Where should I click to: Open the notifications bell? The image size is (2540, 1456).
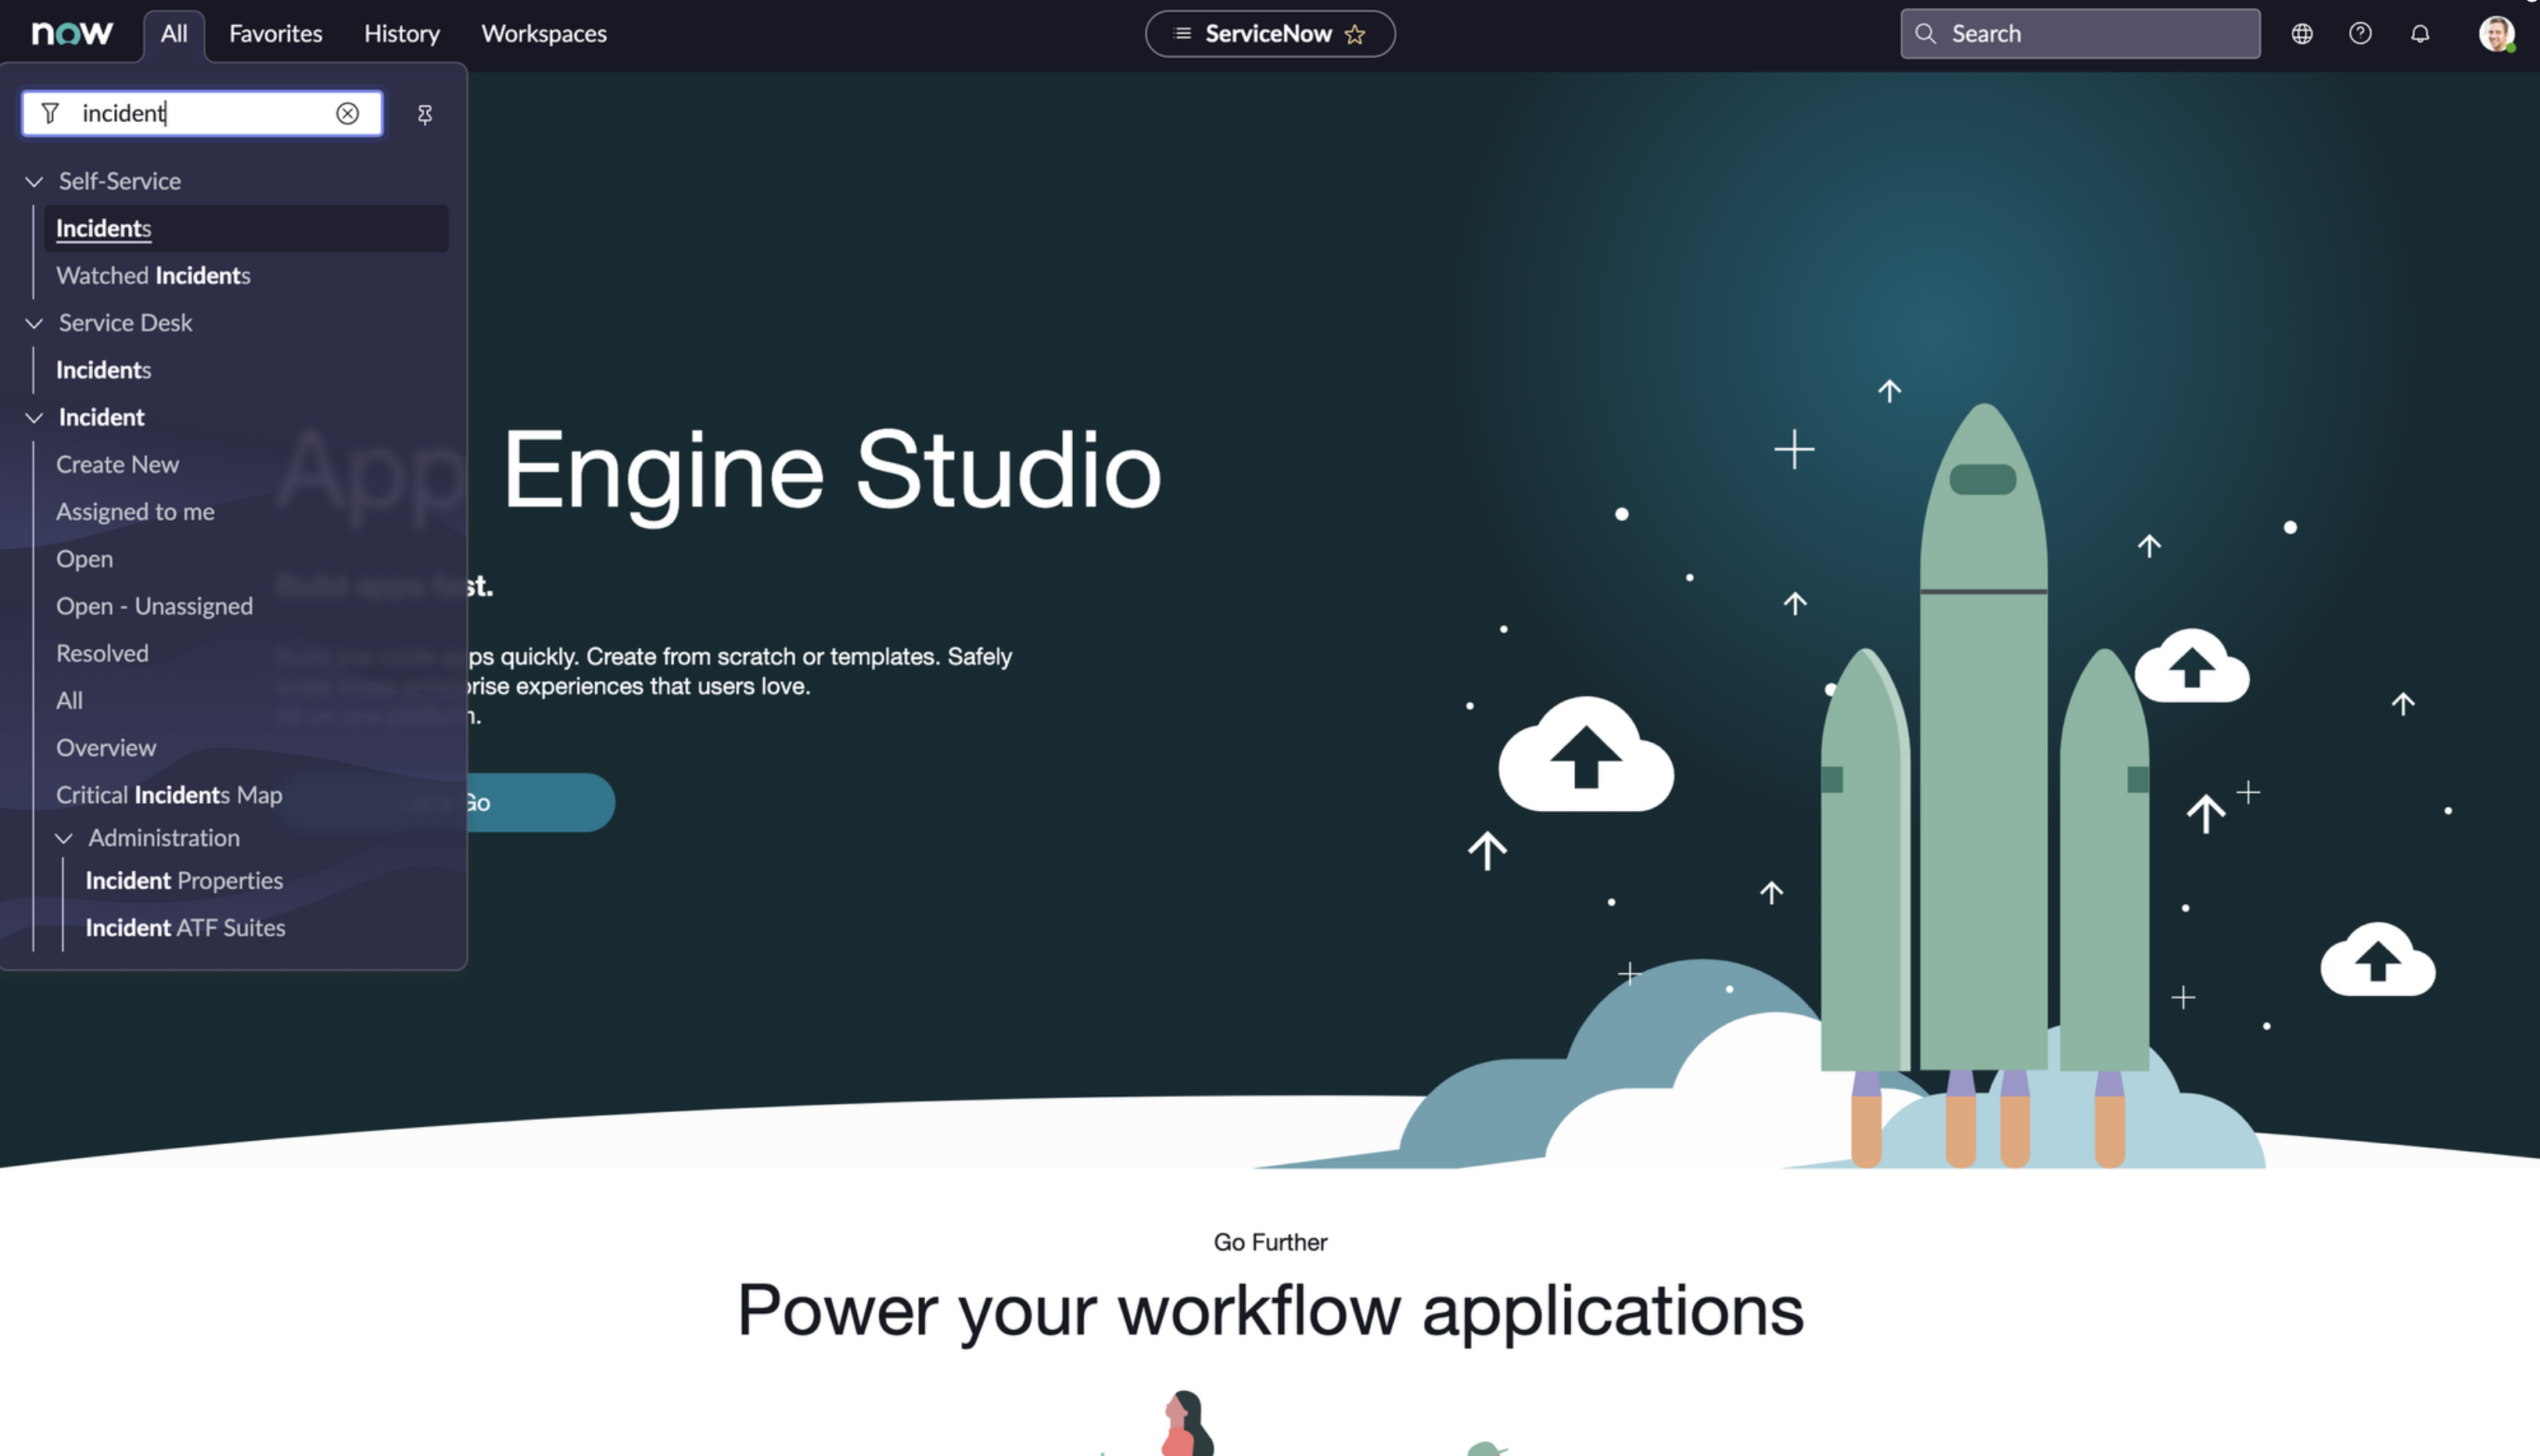coord(2420,33)
